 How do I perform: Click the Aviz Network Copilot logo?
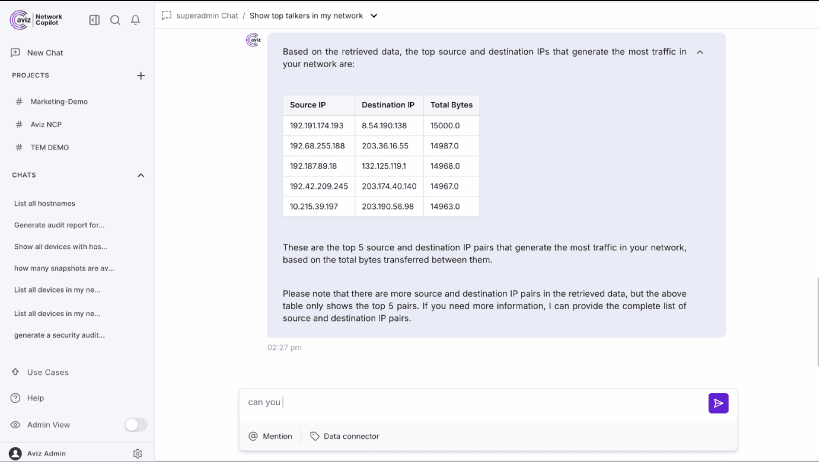(x=36, y=20)
